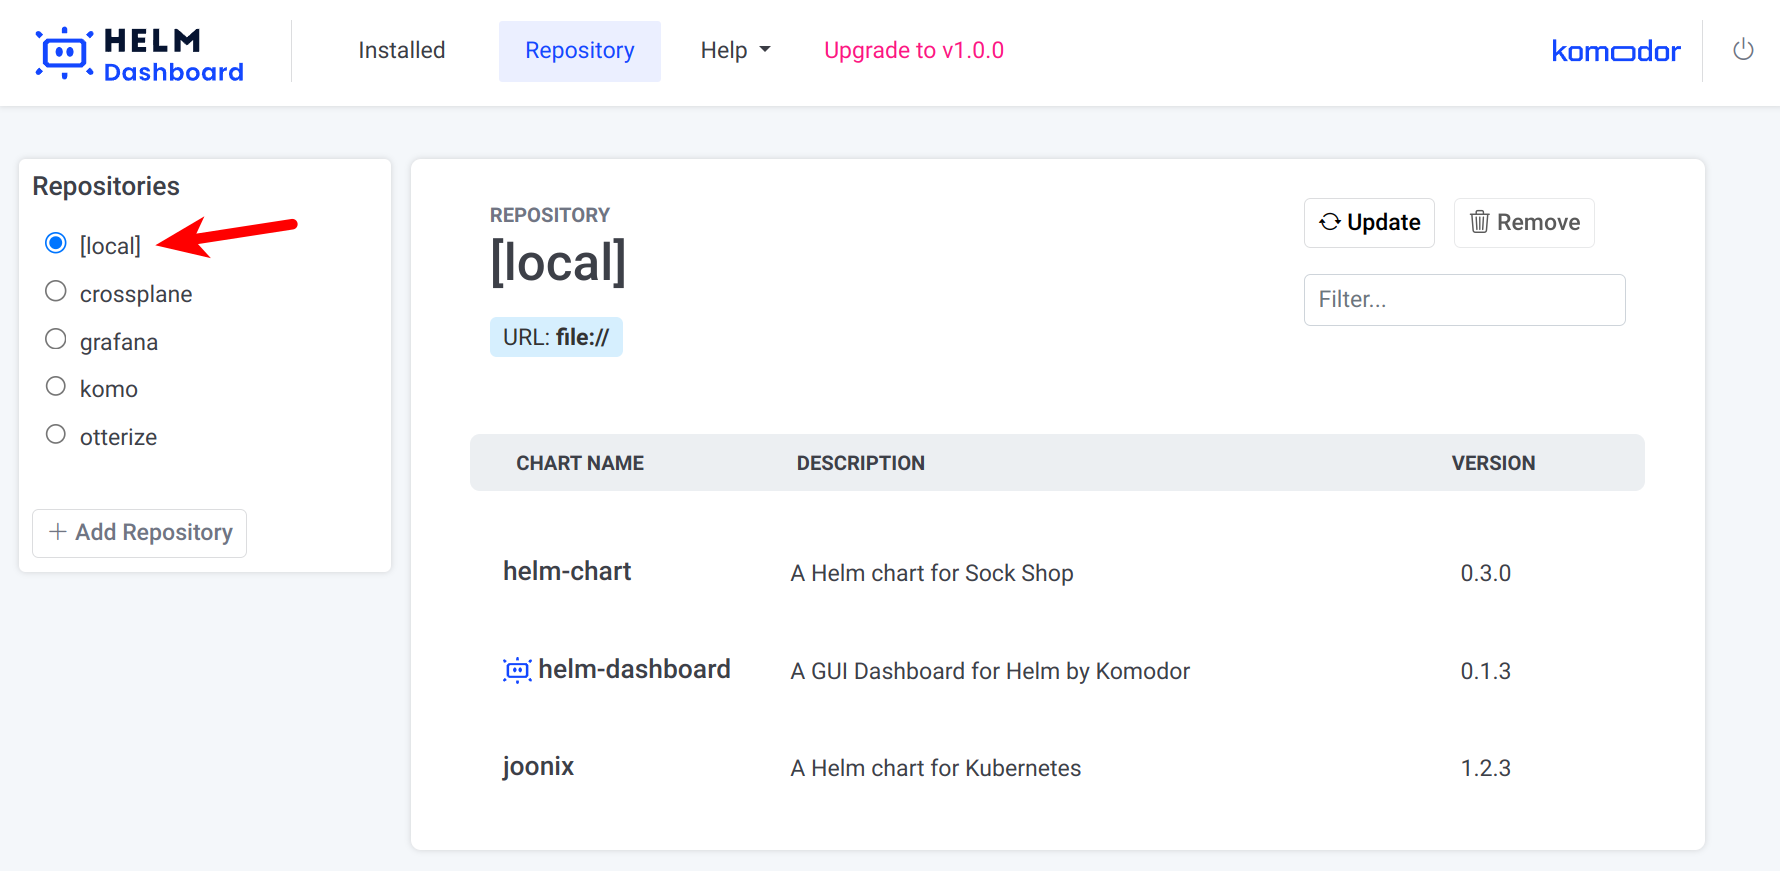Select the [local] repository radio button
Viewport: 1780px width, 871px height.
(x=56, y=244)
